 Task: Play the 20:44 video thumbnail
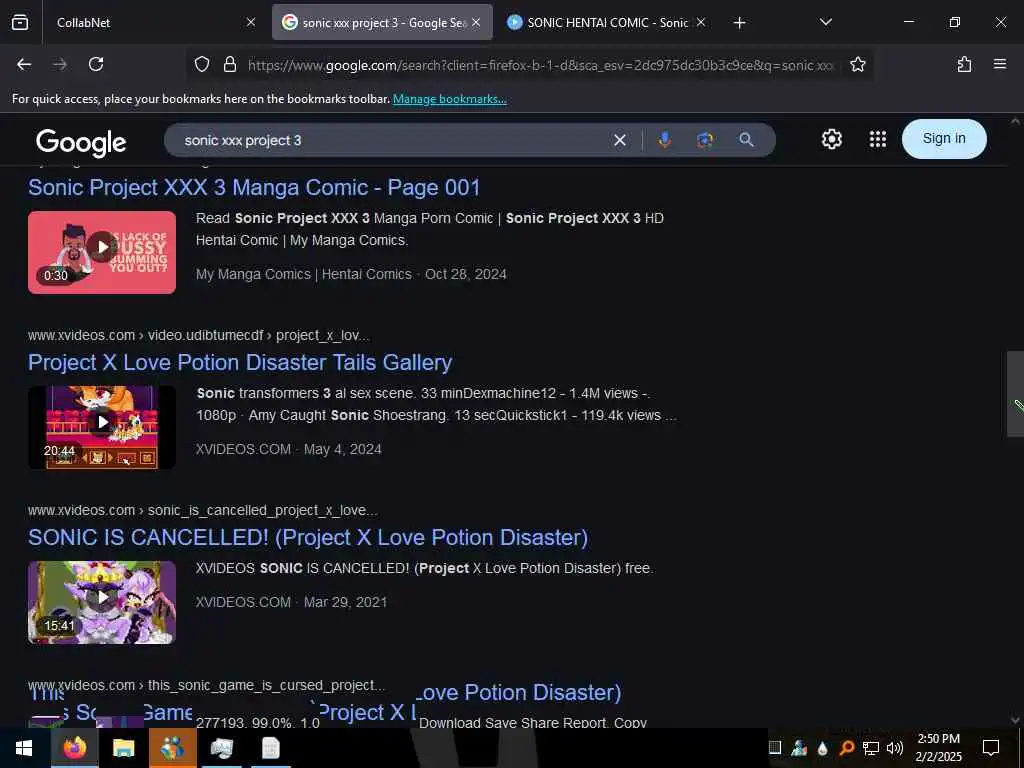(102, 427)
